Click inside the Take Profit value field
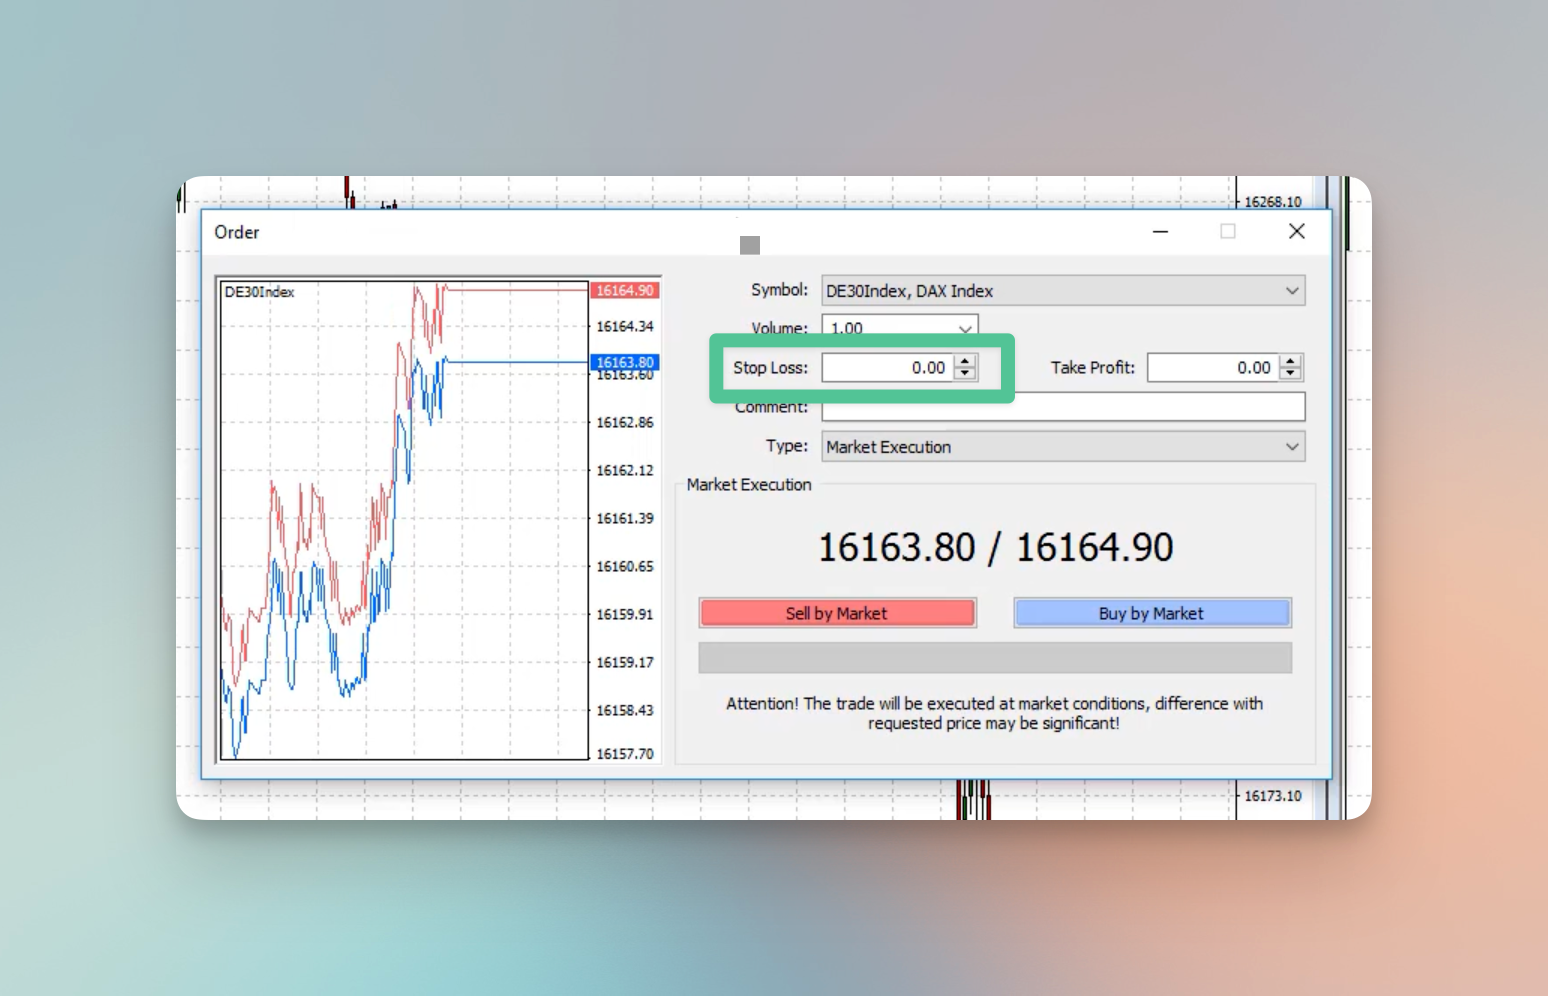This screenshot has width=1548, height=996. pos(1211,368)
